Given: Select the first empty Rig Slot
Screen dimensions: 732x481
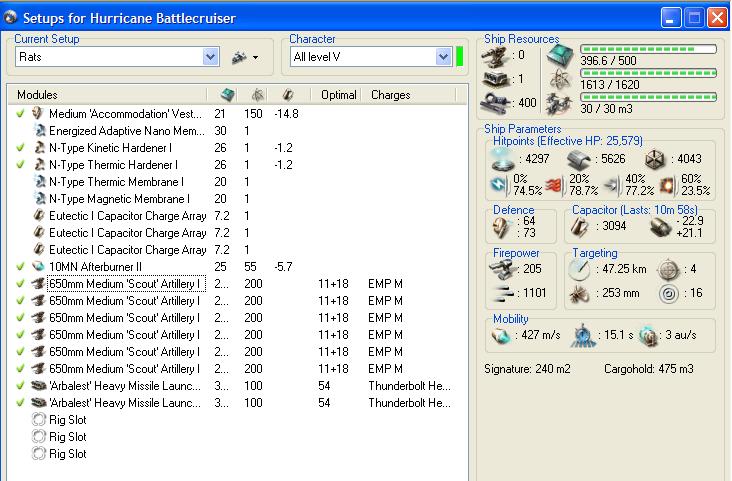Looking at the screenshot, I should point(67,420).
